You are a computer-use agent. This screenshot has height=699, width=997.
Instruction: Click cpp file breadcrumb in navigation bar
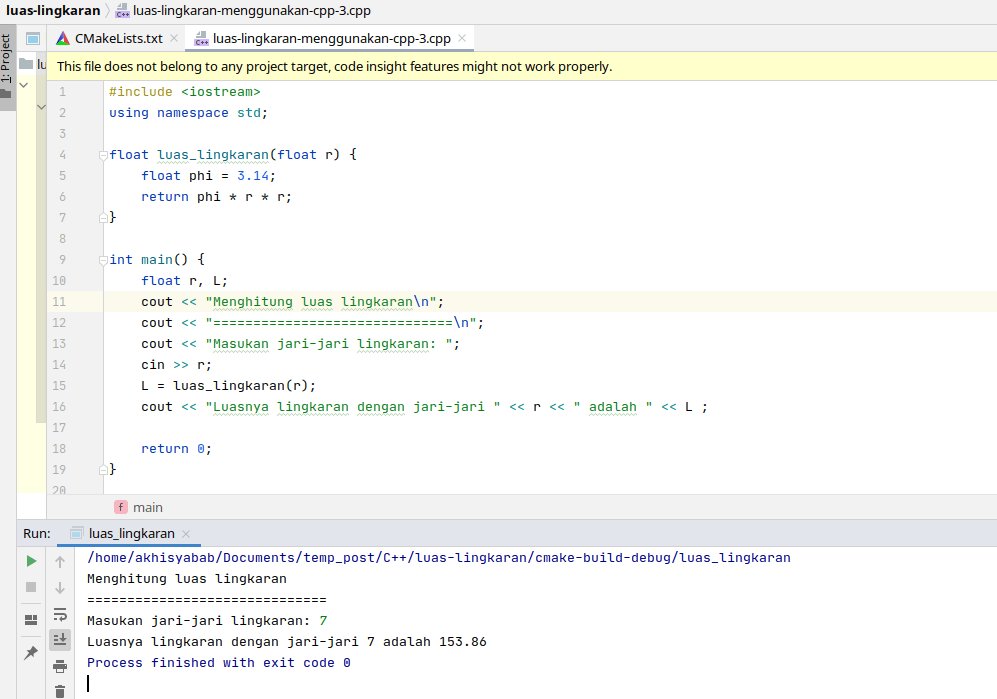tap(244, 10)
